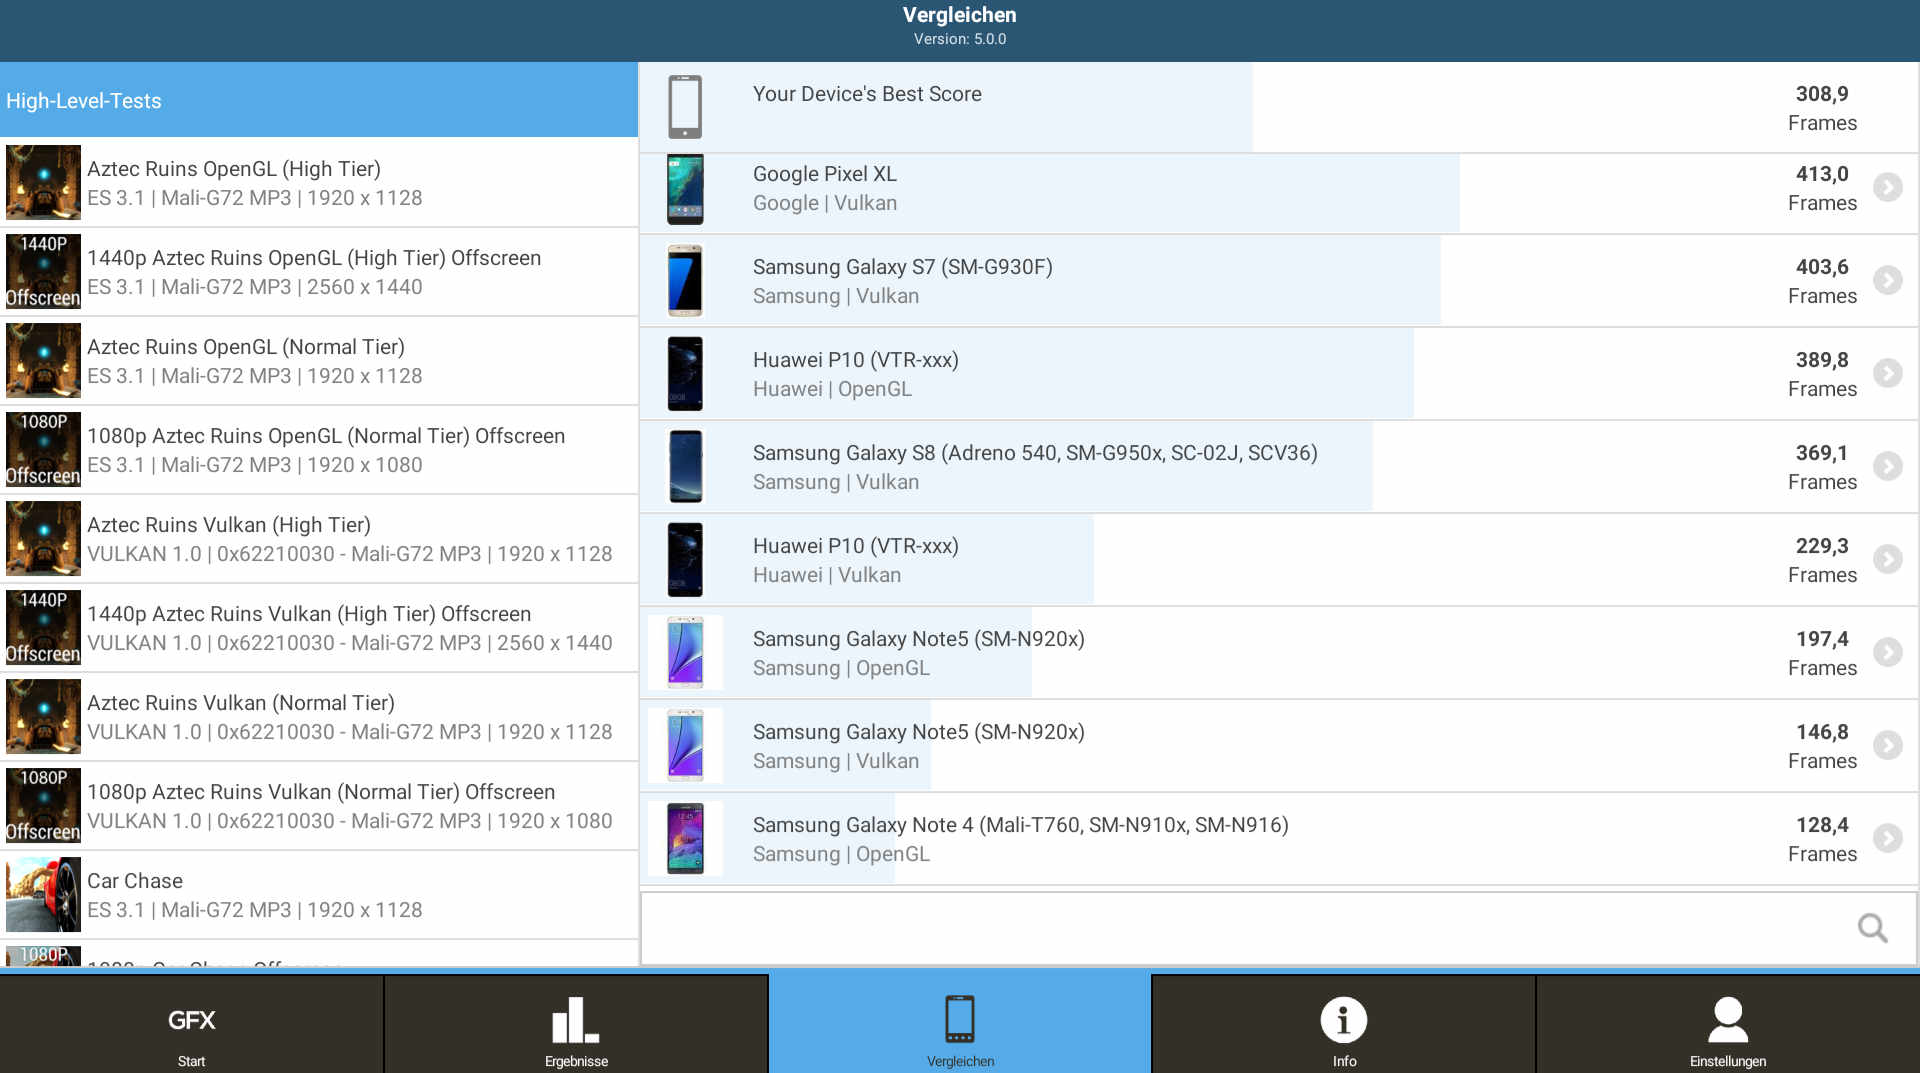Click the Vergleichen title at top
Viewport: 1920px width, 1073px height.
click(x=960, y=15)
